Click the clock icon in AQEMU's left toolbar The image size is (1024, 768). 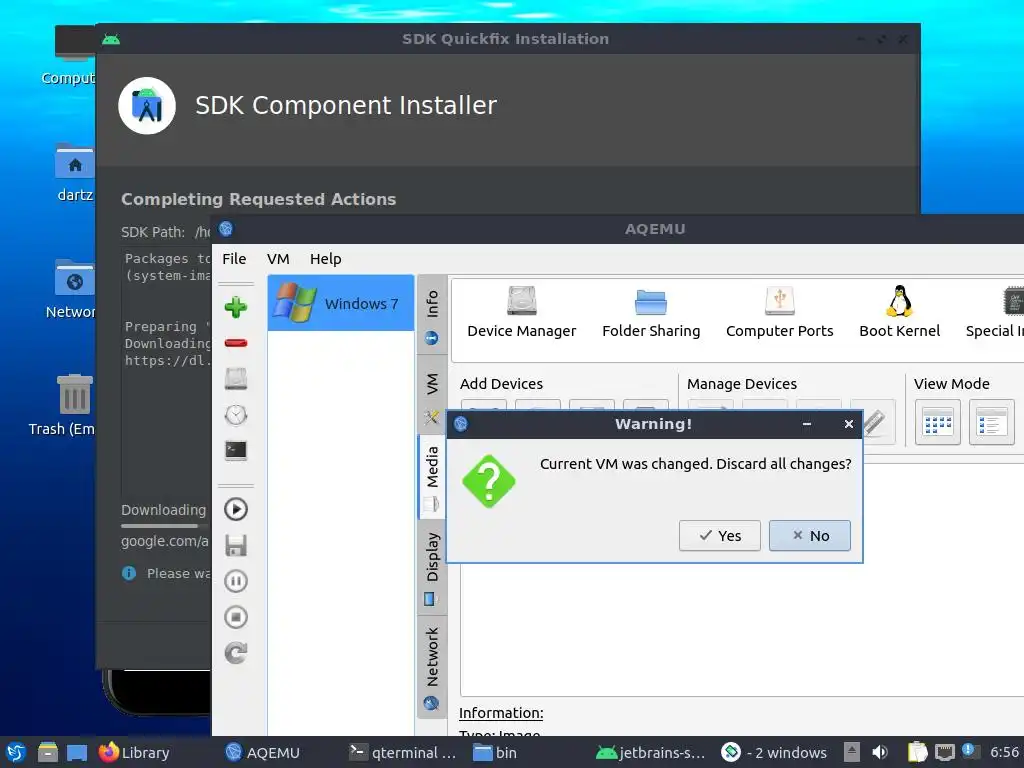(x=236, y=415)
